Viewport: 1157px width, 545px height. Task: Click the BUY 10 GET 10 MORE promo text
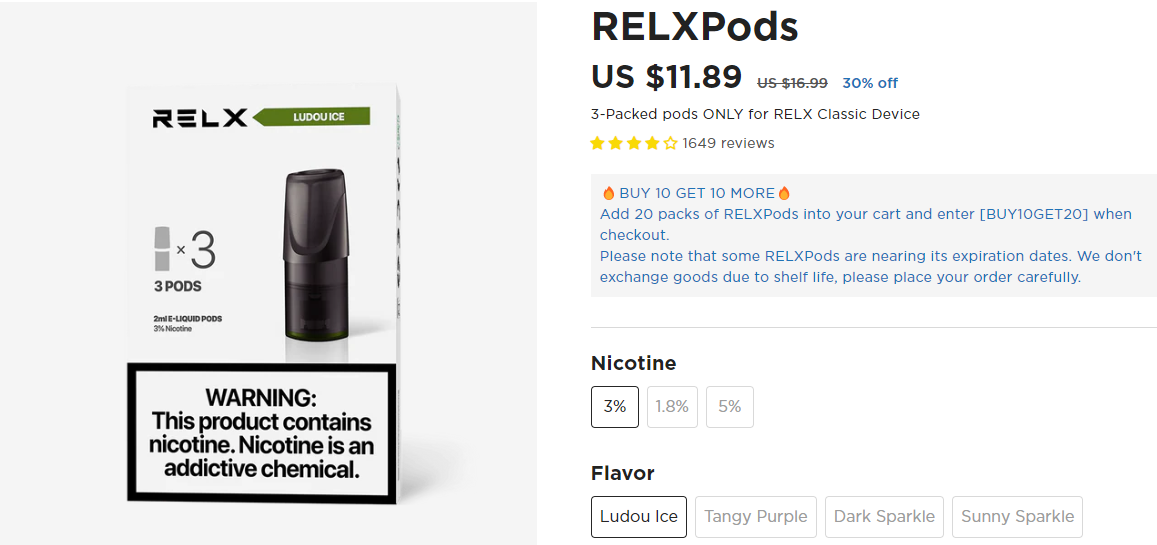[697, 193]
